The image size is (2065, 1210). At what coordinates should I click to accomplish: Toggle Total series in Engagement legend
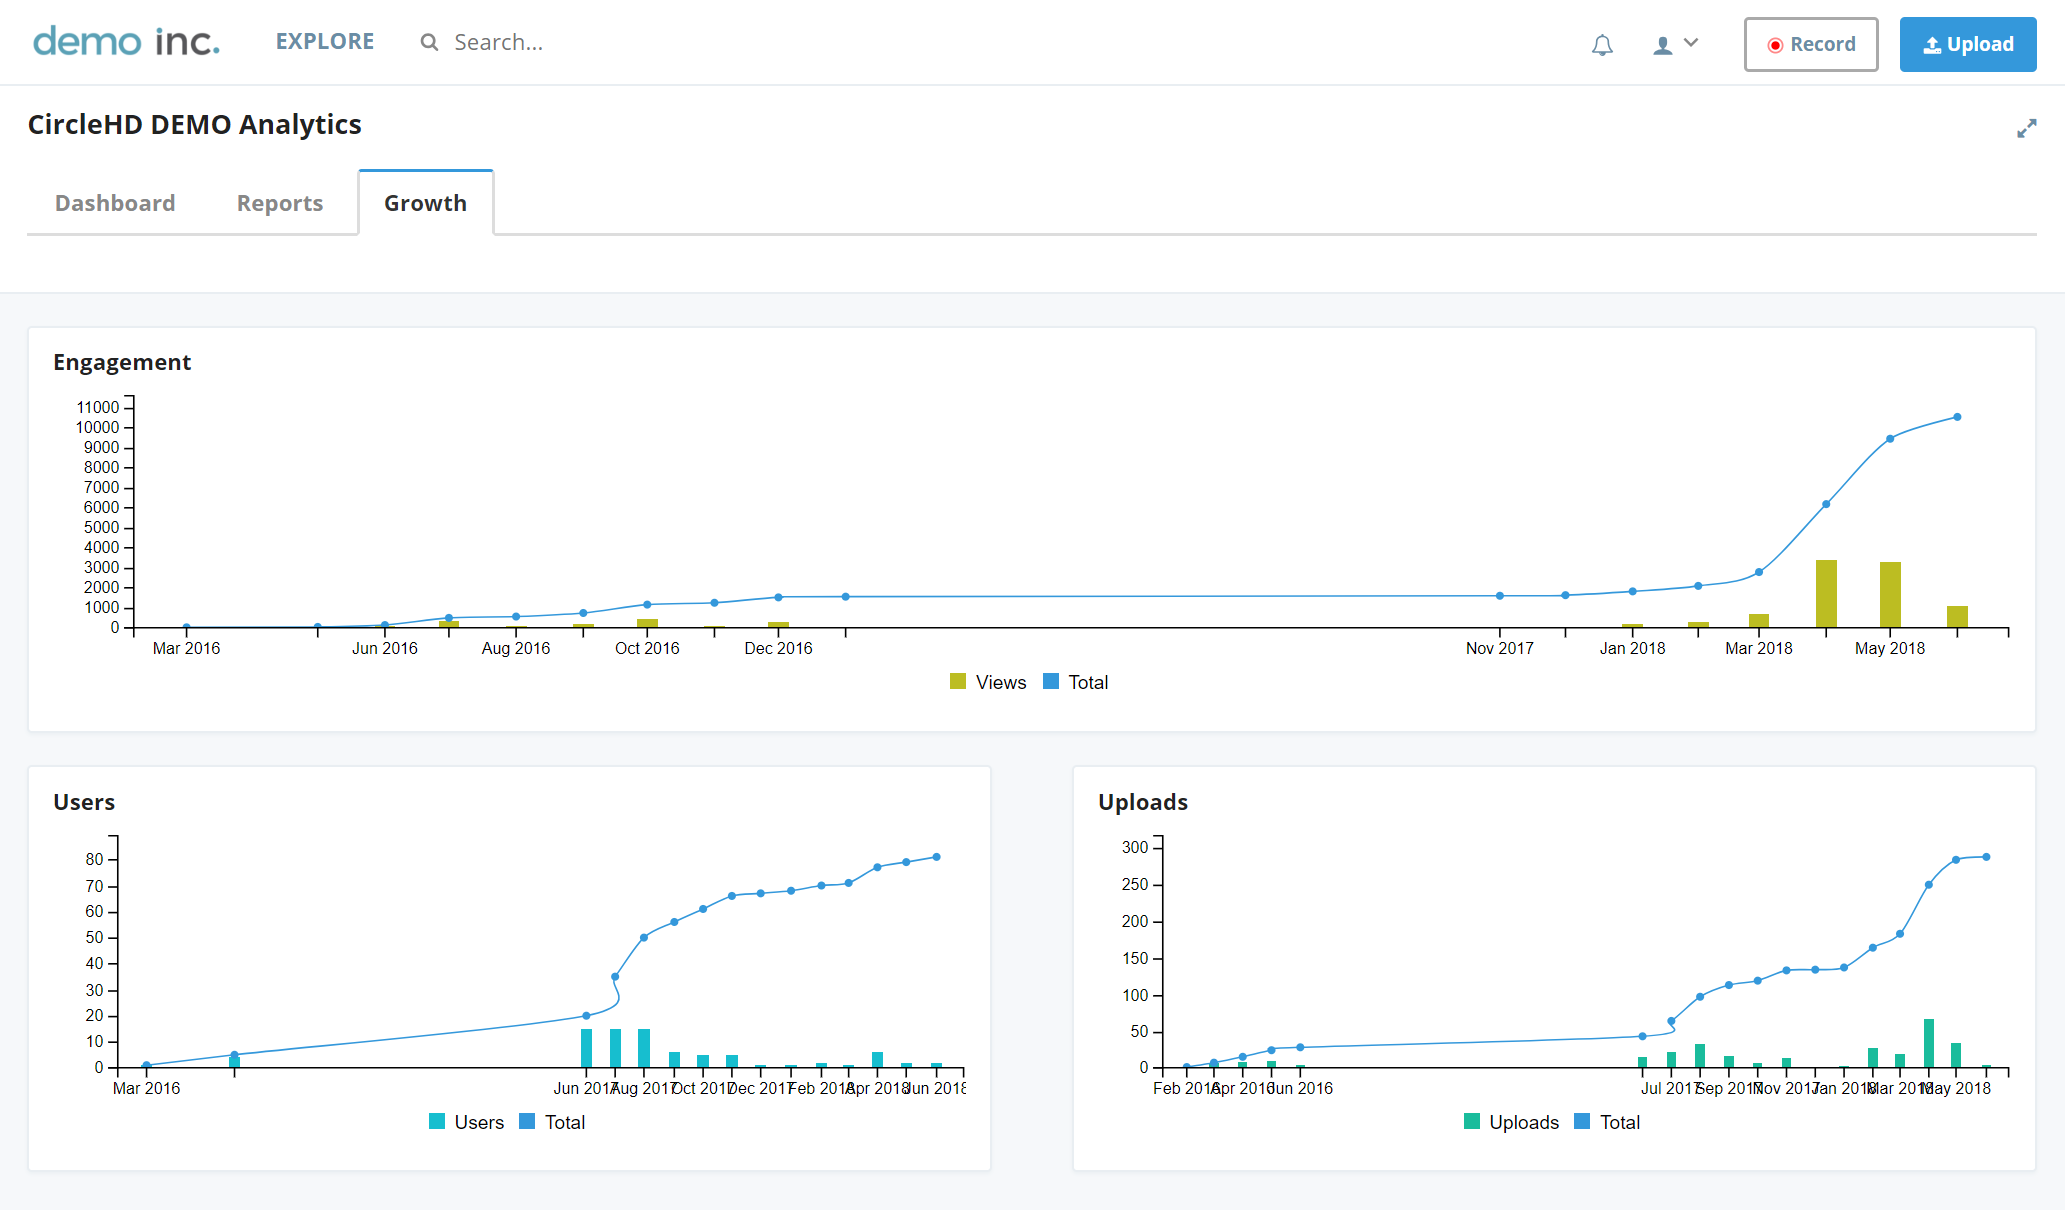(1076, 682)
